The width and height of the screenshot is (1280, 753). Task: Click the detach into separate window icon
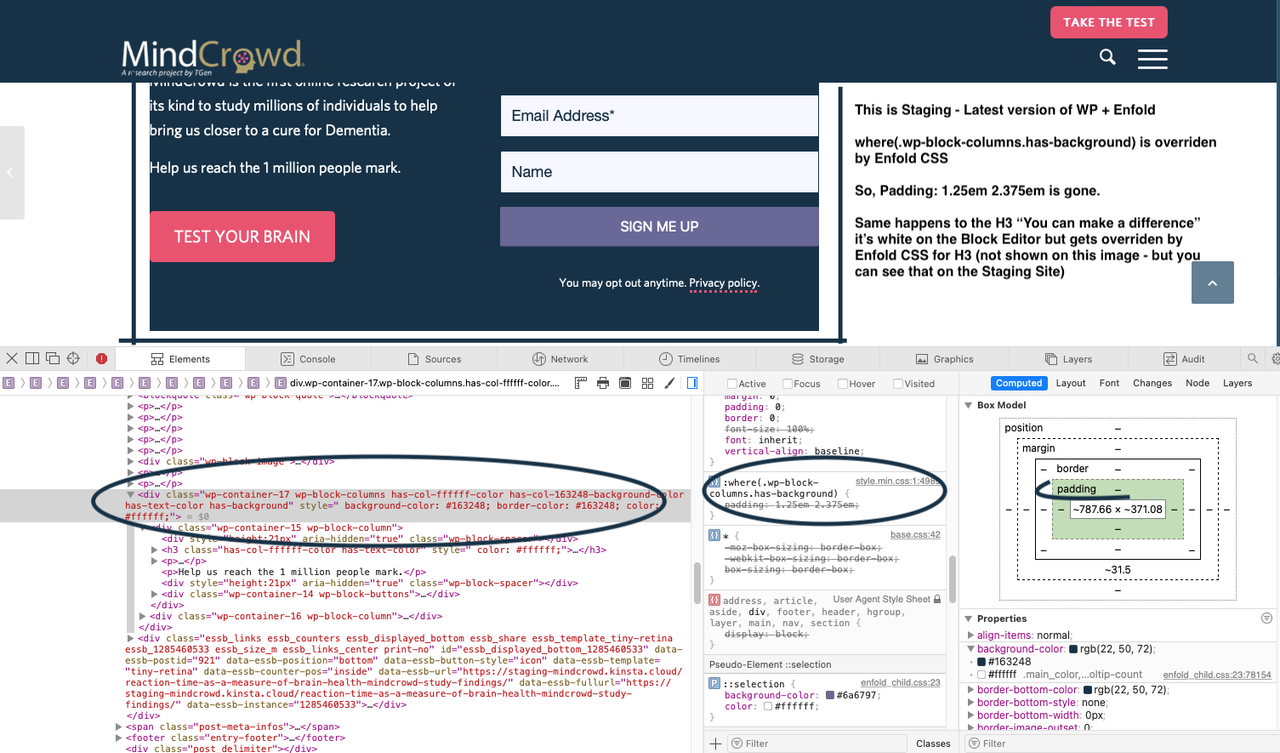point(52,358)
